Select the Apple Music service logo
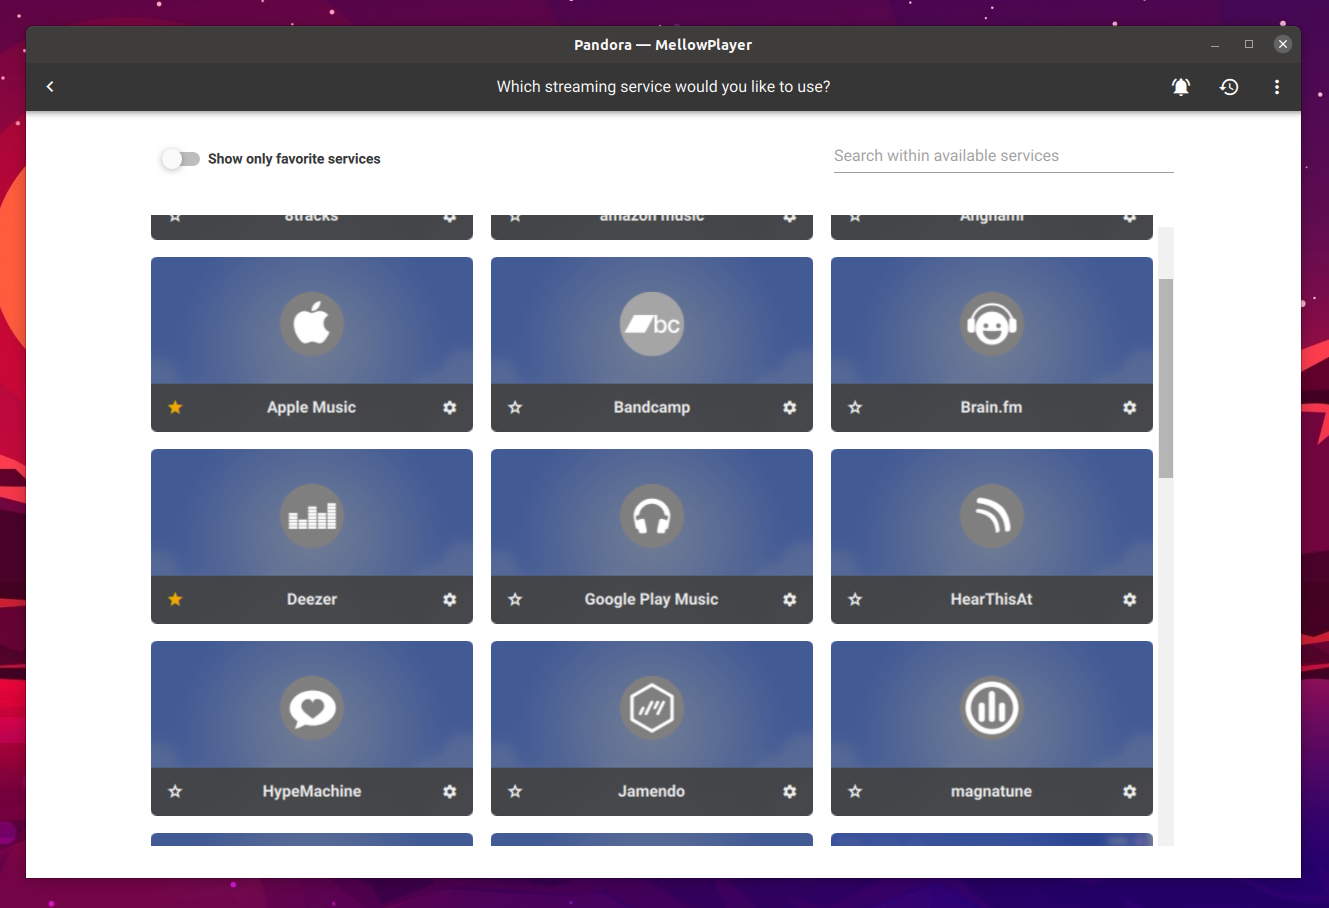 tap(312, 324)
